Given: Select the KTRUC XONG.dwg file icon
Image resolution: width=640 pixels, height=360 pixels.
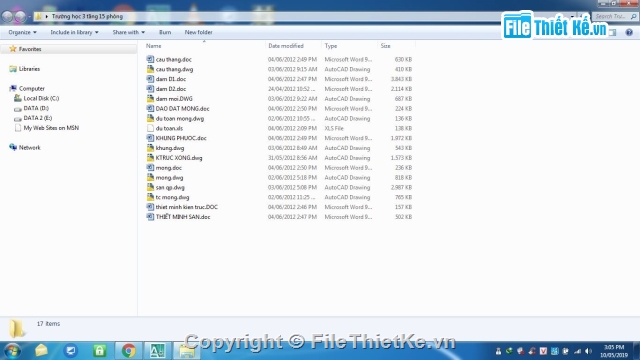Looking at the screenshot, I should pyautogui.click(x=150, y=158).
